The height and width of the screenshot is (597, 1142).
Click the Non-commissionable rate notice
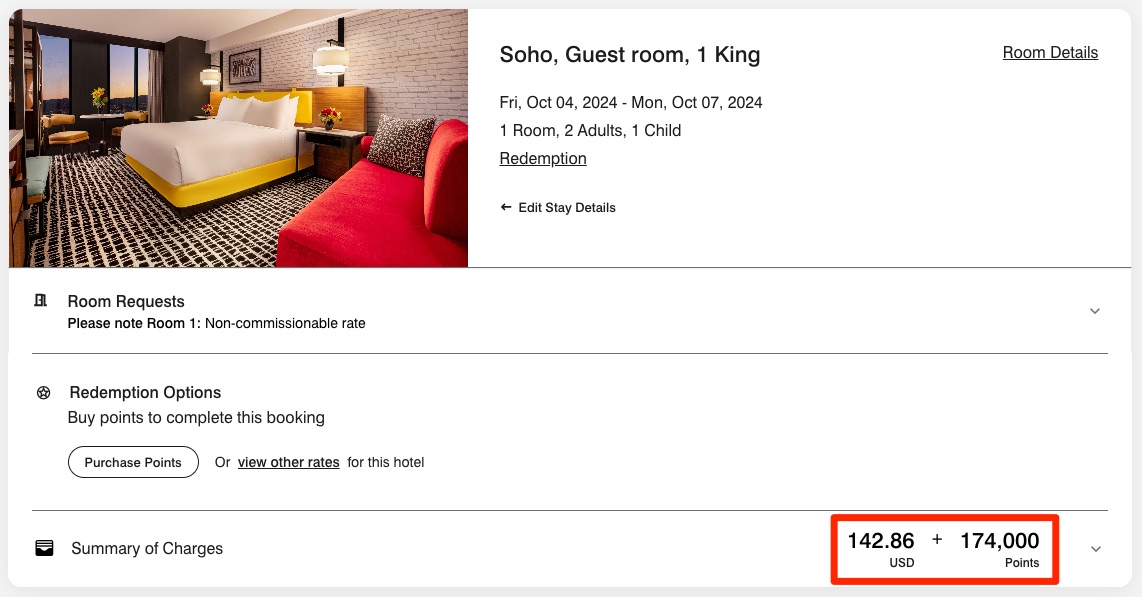click(216, 323)
